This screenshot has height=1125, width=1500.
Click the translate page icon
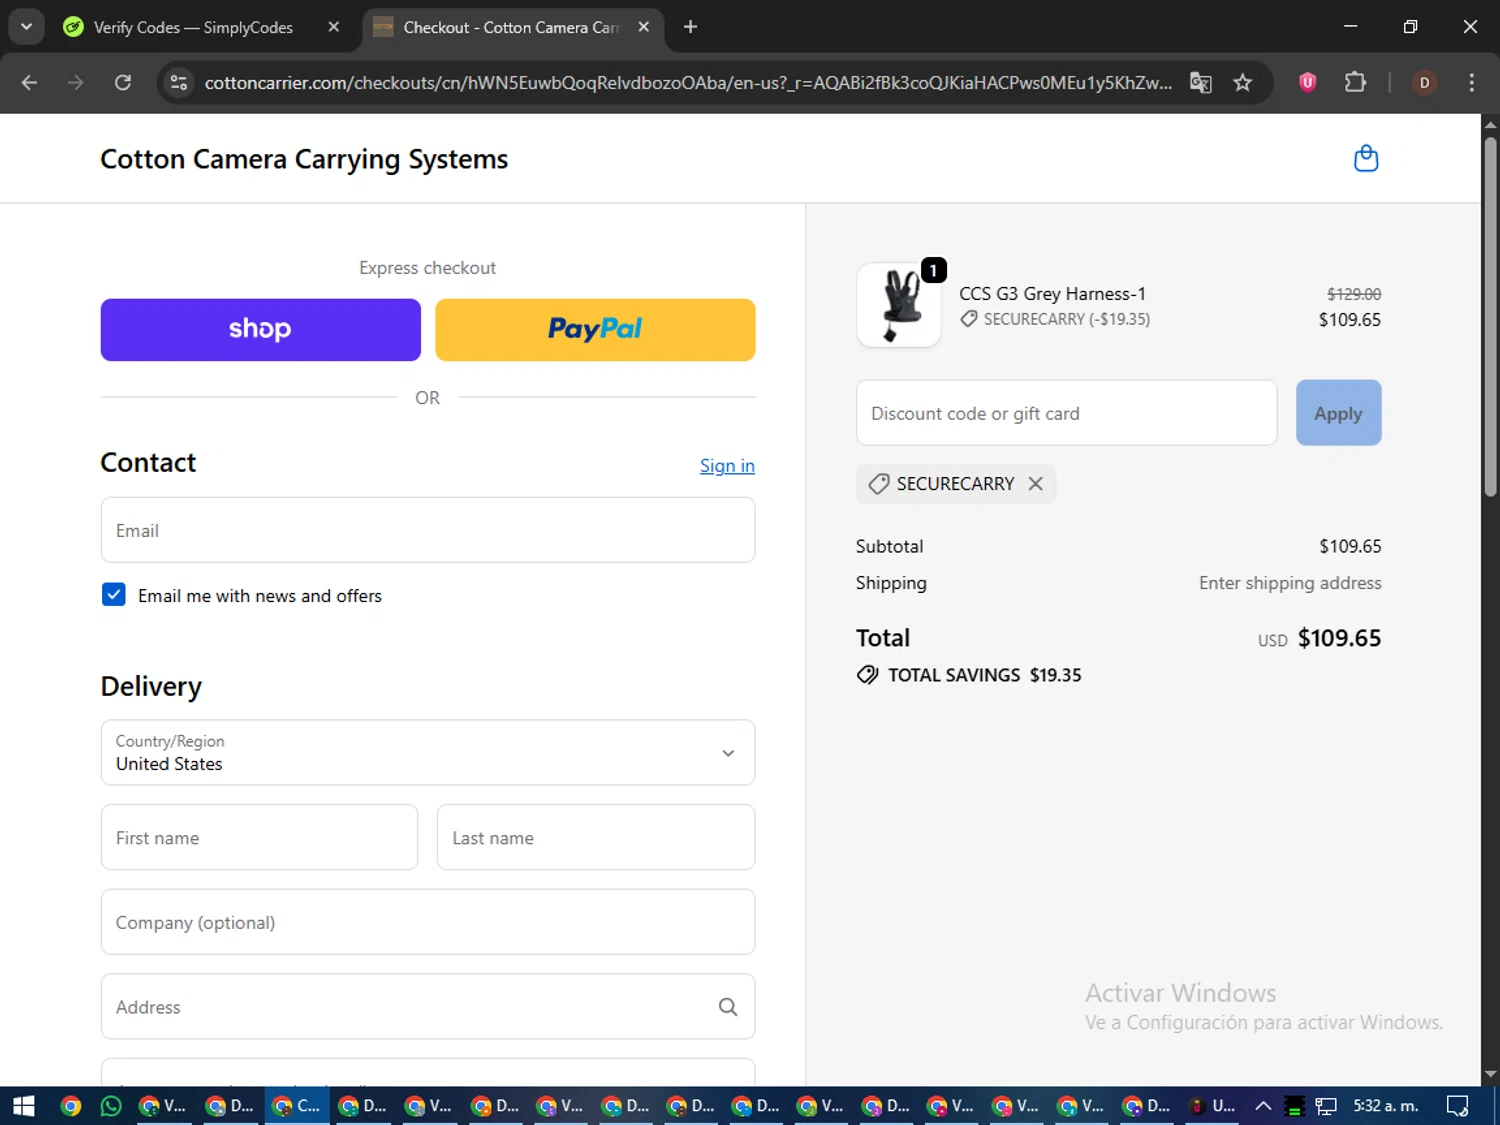tap(1200, 82)
